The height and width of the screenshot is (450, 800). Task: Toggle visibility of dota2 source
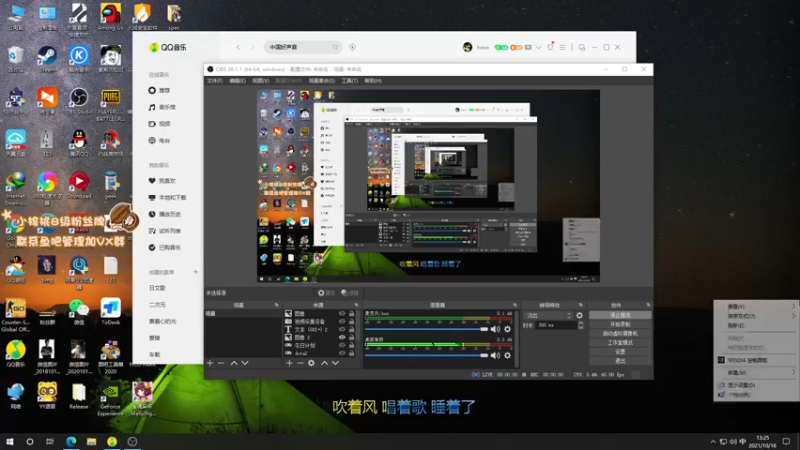click(342, 353)
